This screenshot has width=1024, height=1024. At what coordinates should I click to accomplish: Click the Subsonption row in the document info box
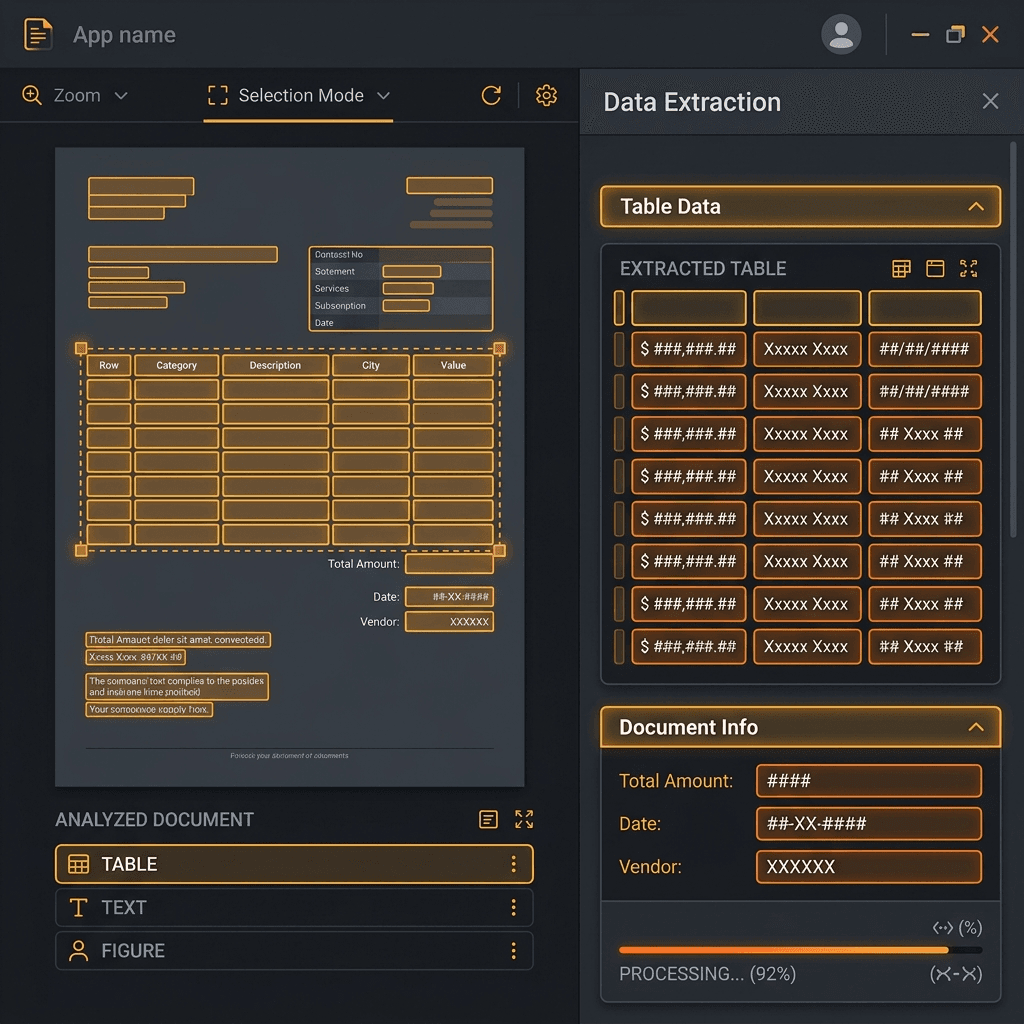coord(400,306)
